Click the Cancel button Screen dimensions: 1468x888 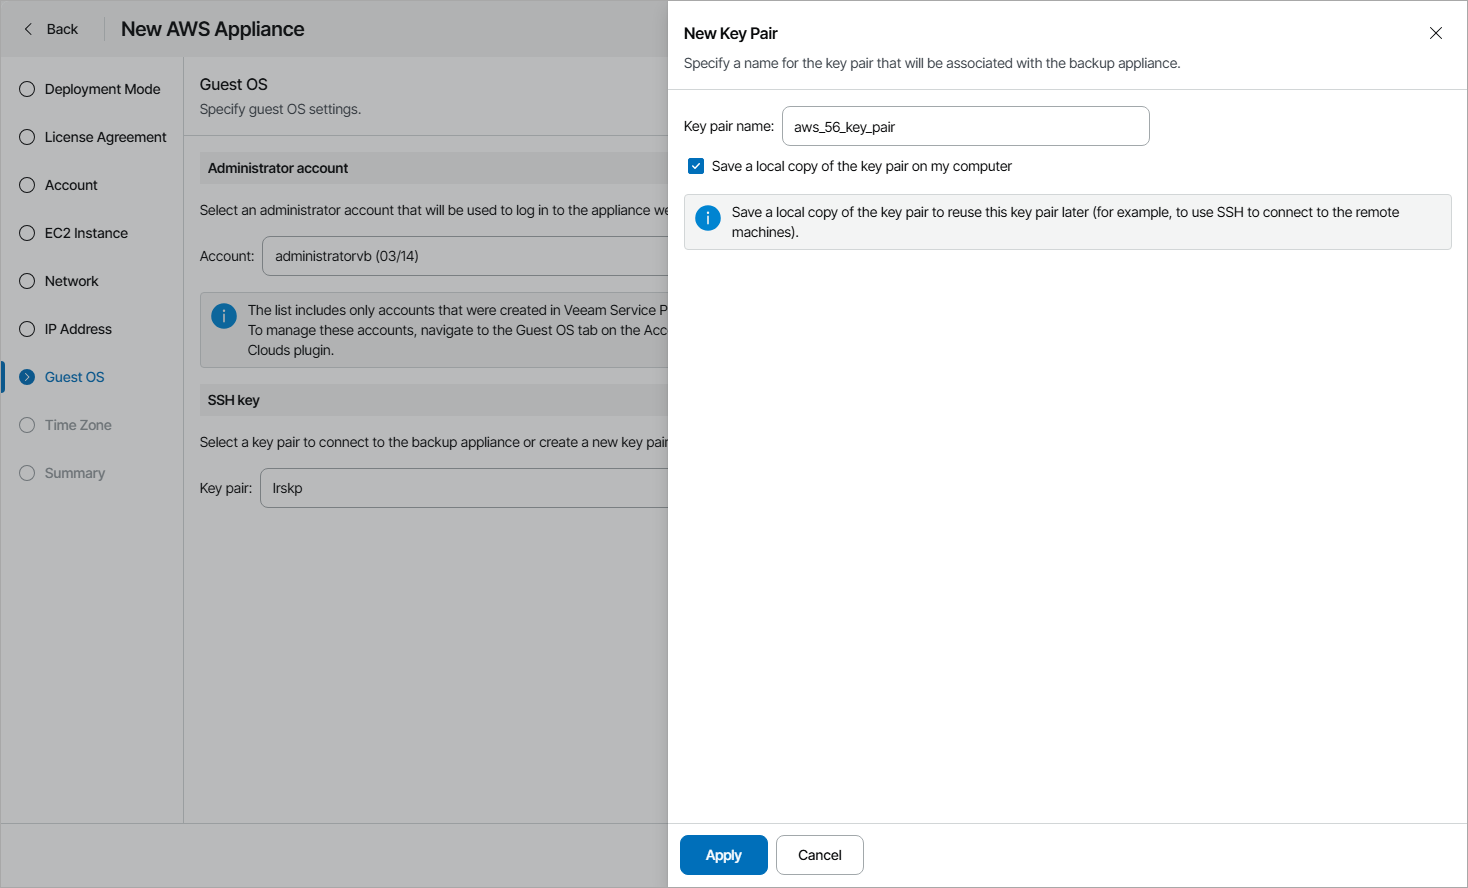[819, 855]
